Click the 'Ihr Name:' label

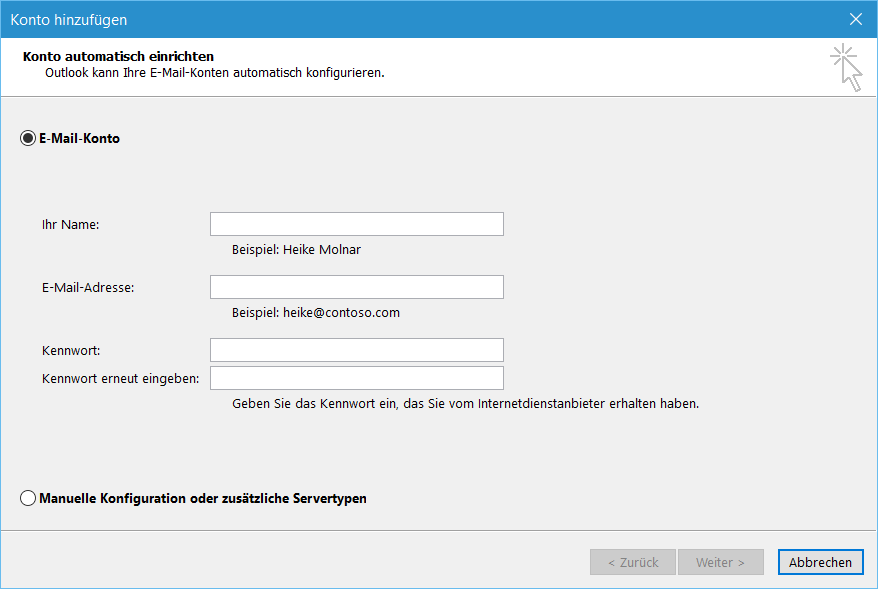tap(71, 225)
